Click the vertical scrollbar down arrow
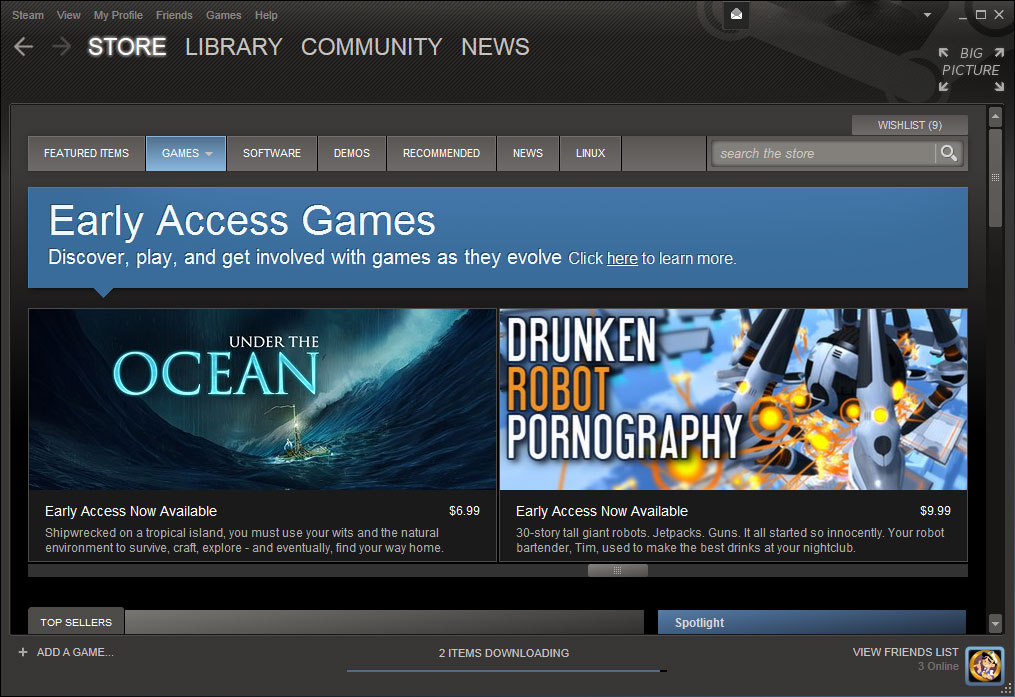 coord(995,622)
